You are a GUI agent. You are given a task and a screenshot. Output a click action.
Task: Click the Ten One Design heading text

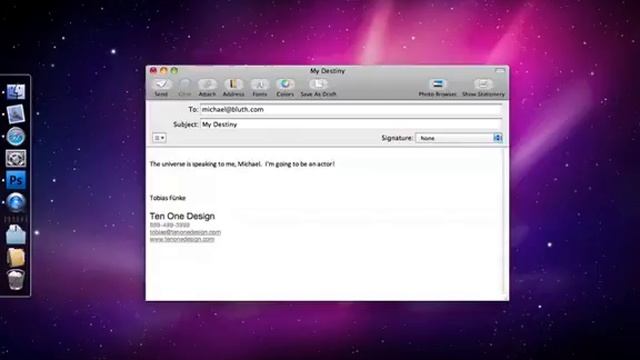(x=182, y=216)
